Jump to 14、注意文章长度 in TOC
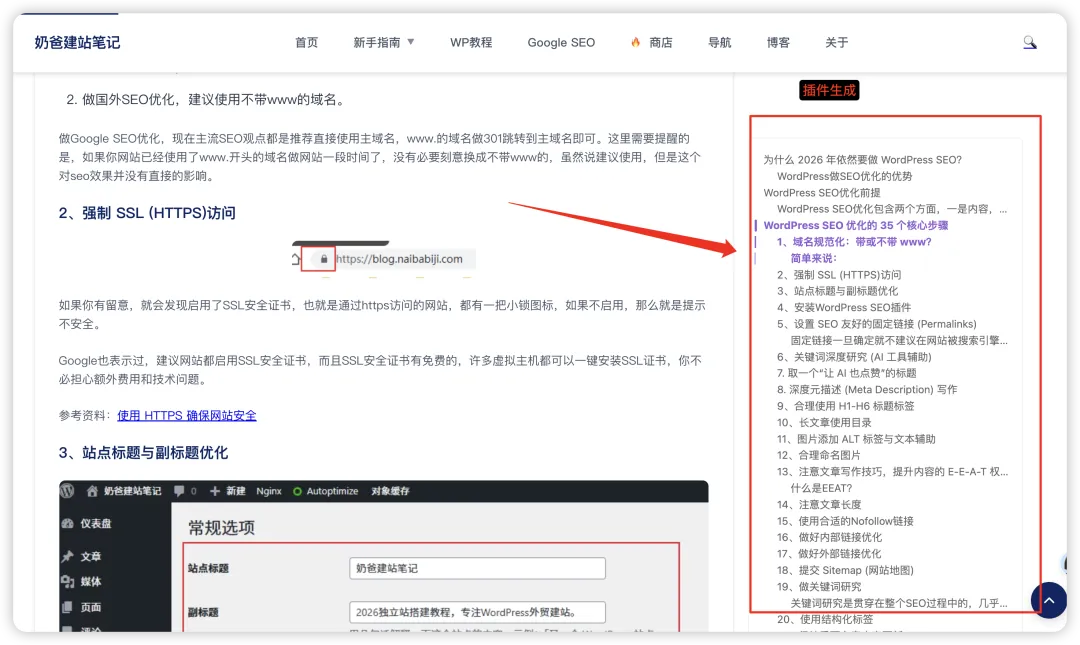 click(819, 505)
